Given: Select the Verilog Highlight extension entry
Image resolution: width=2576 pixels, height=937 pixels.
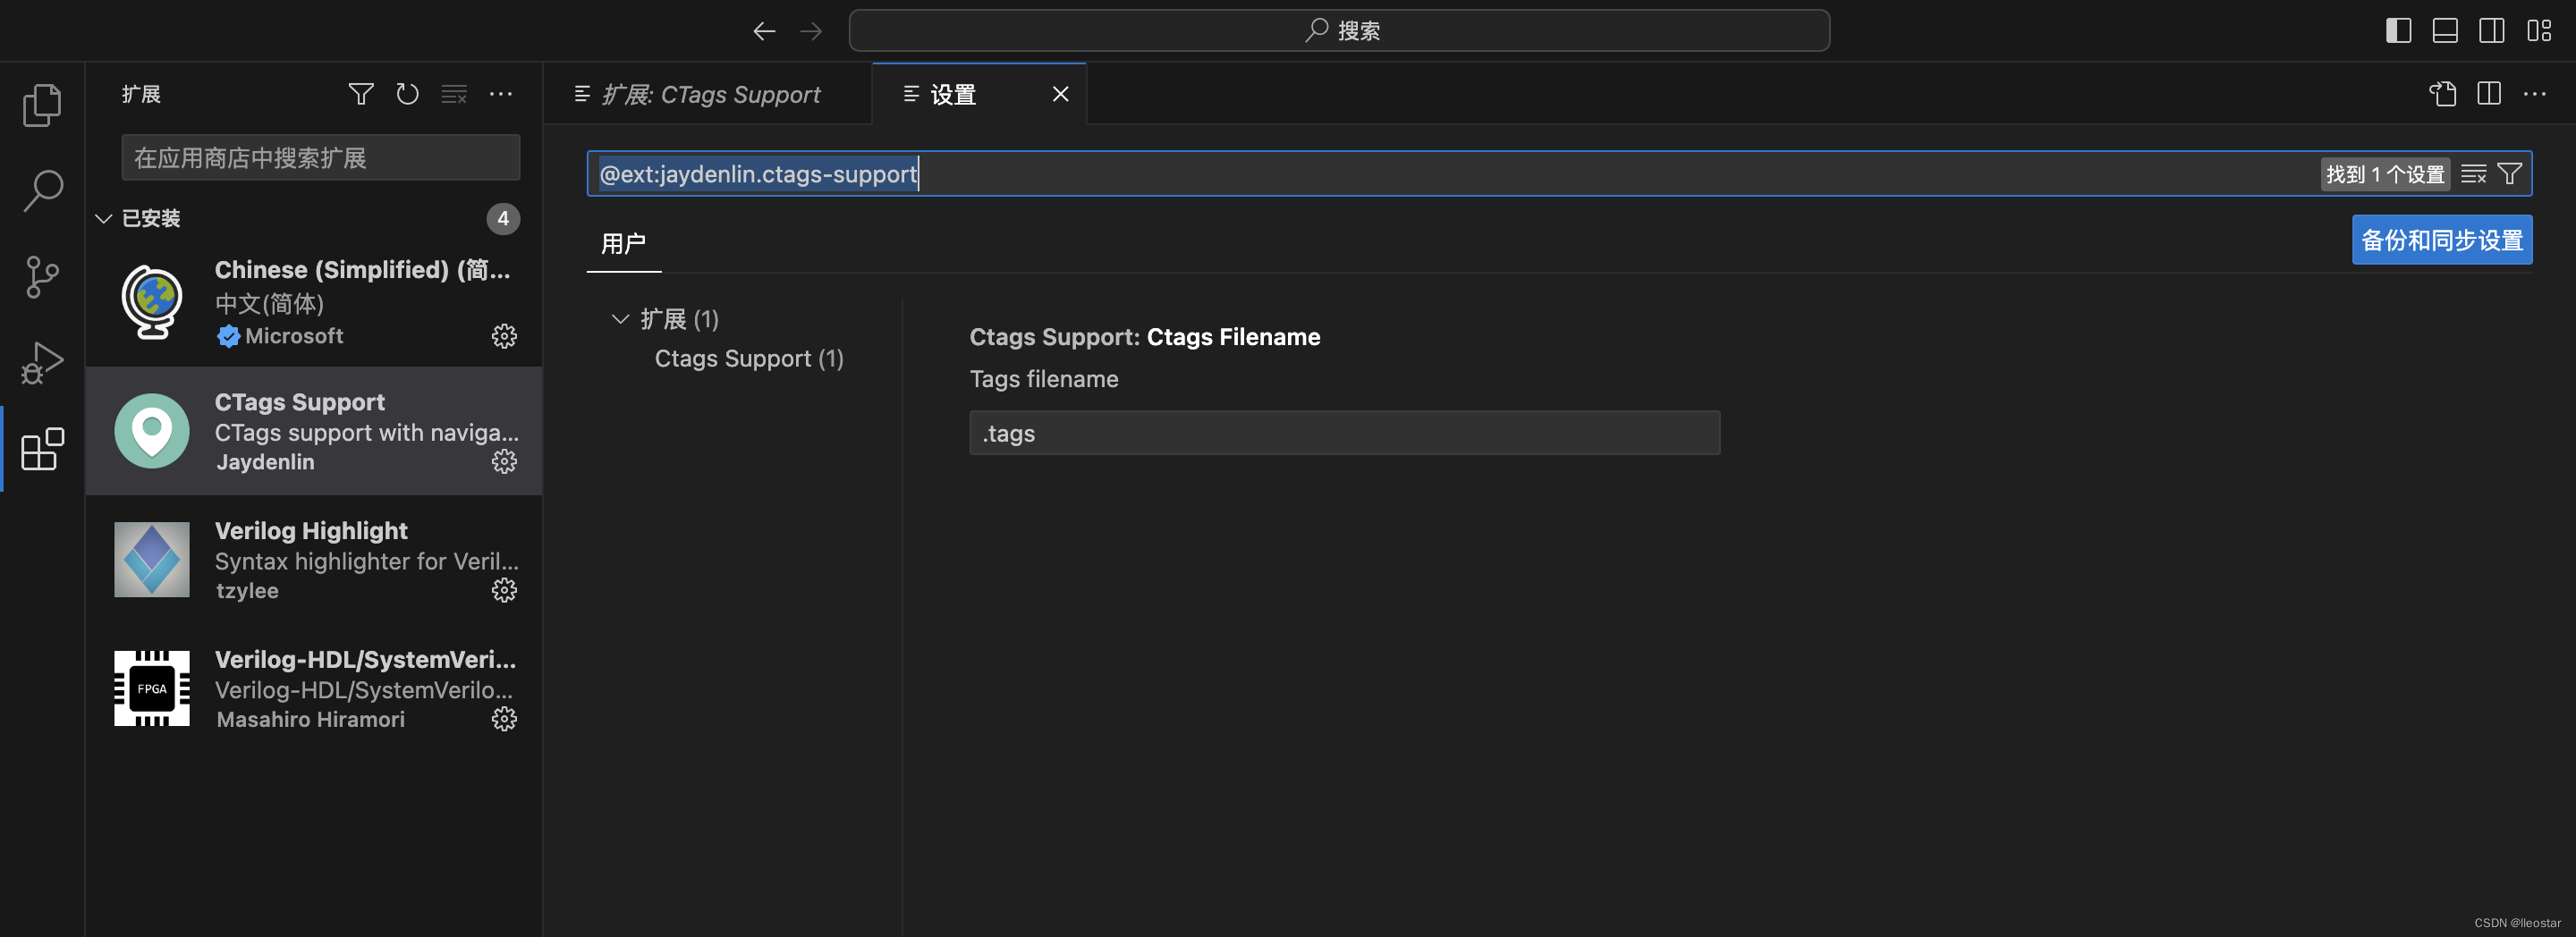Looking at the screenshot, I should (314, 560).
